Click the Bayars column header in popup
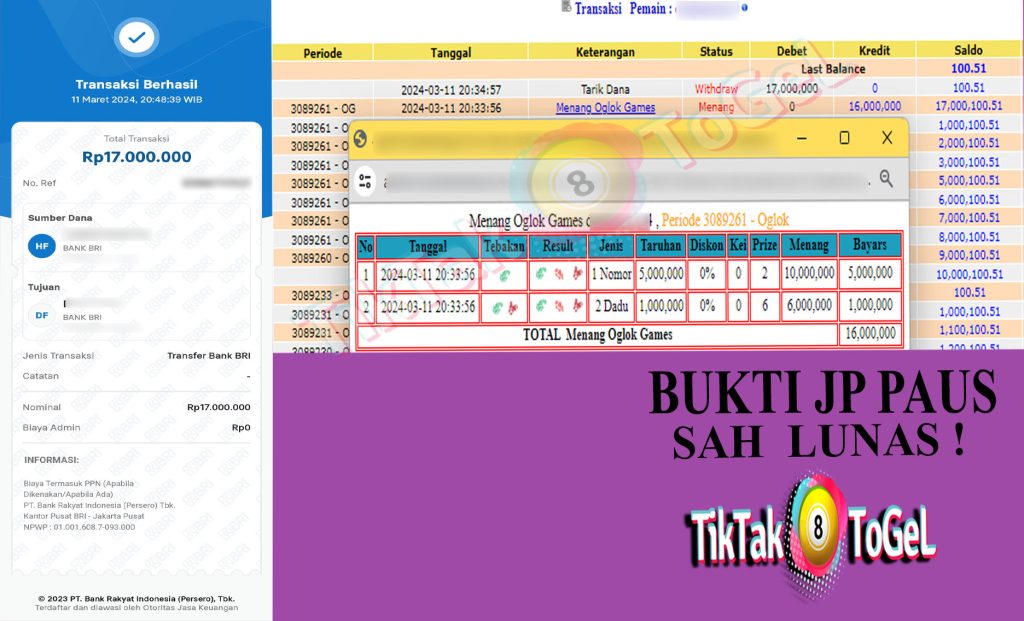Screen dimensions: 1024x621 (869, 245)
